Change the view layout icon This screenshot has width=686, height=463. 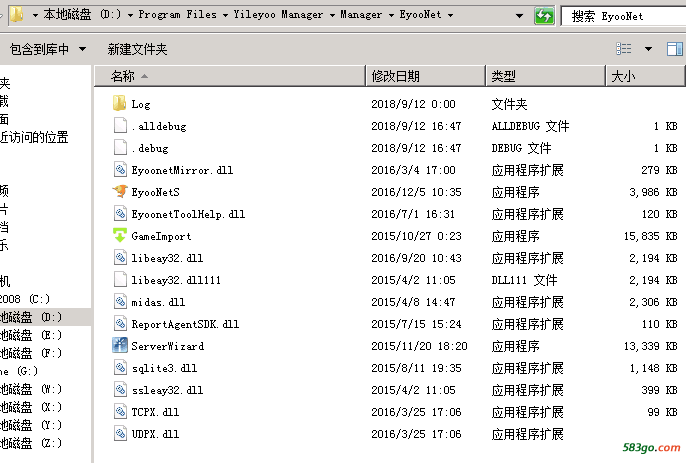pos(623,49)
